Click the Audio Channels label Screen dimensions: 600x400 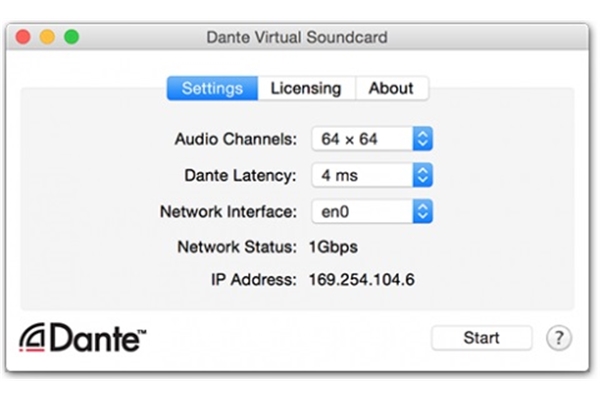[236, 139]
